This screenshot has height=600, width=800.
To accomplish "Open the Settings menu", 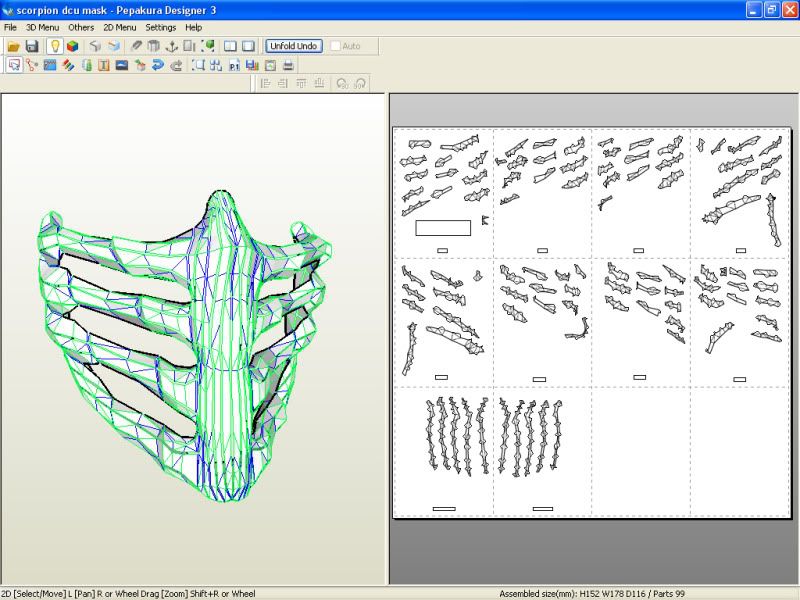I will pos(160,28).
